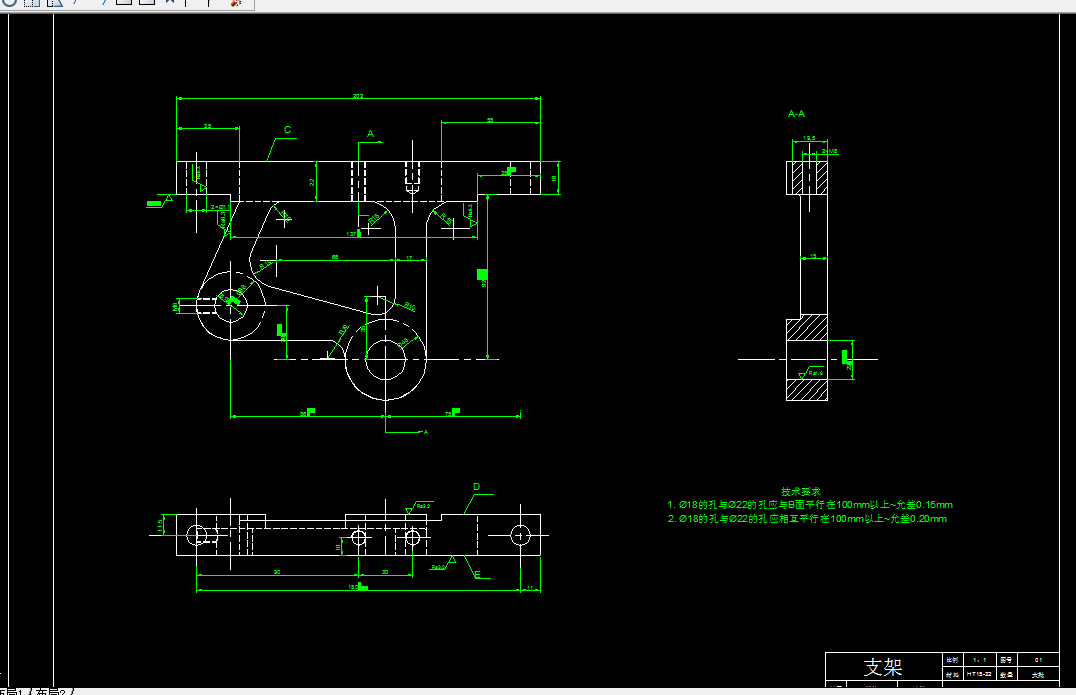This screenshot has width=1076, height=695.
Task: Click the 数量 label cell
Action: 1006,674
